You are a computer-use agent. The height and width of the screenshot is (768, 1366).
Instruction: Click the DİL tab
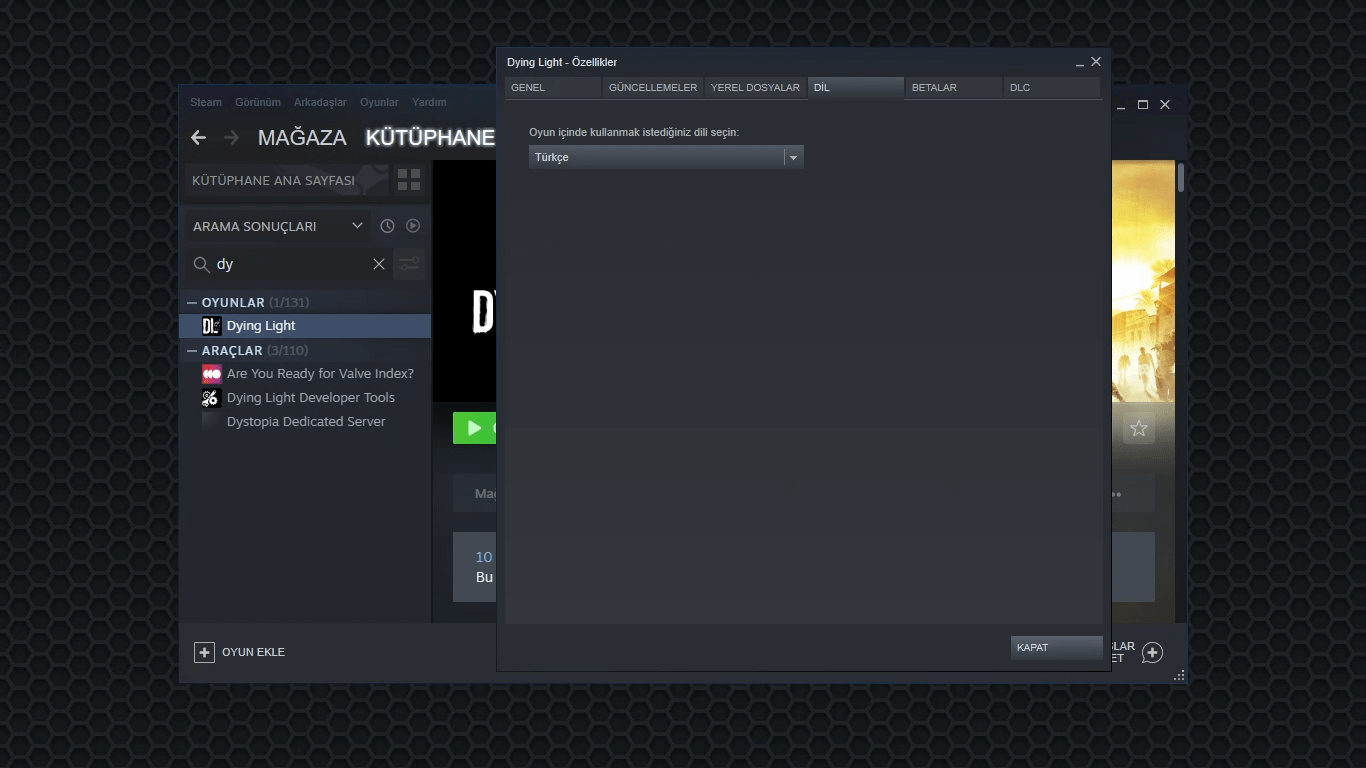[856, 88]
